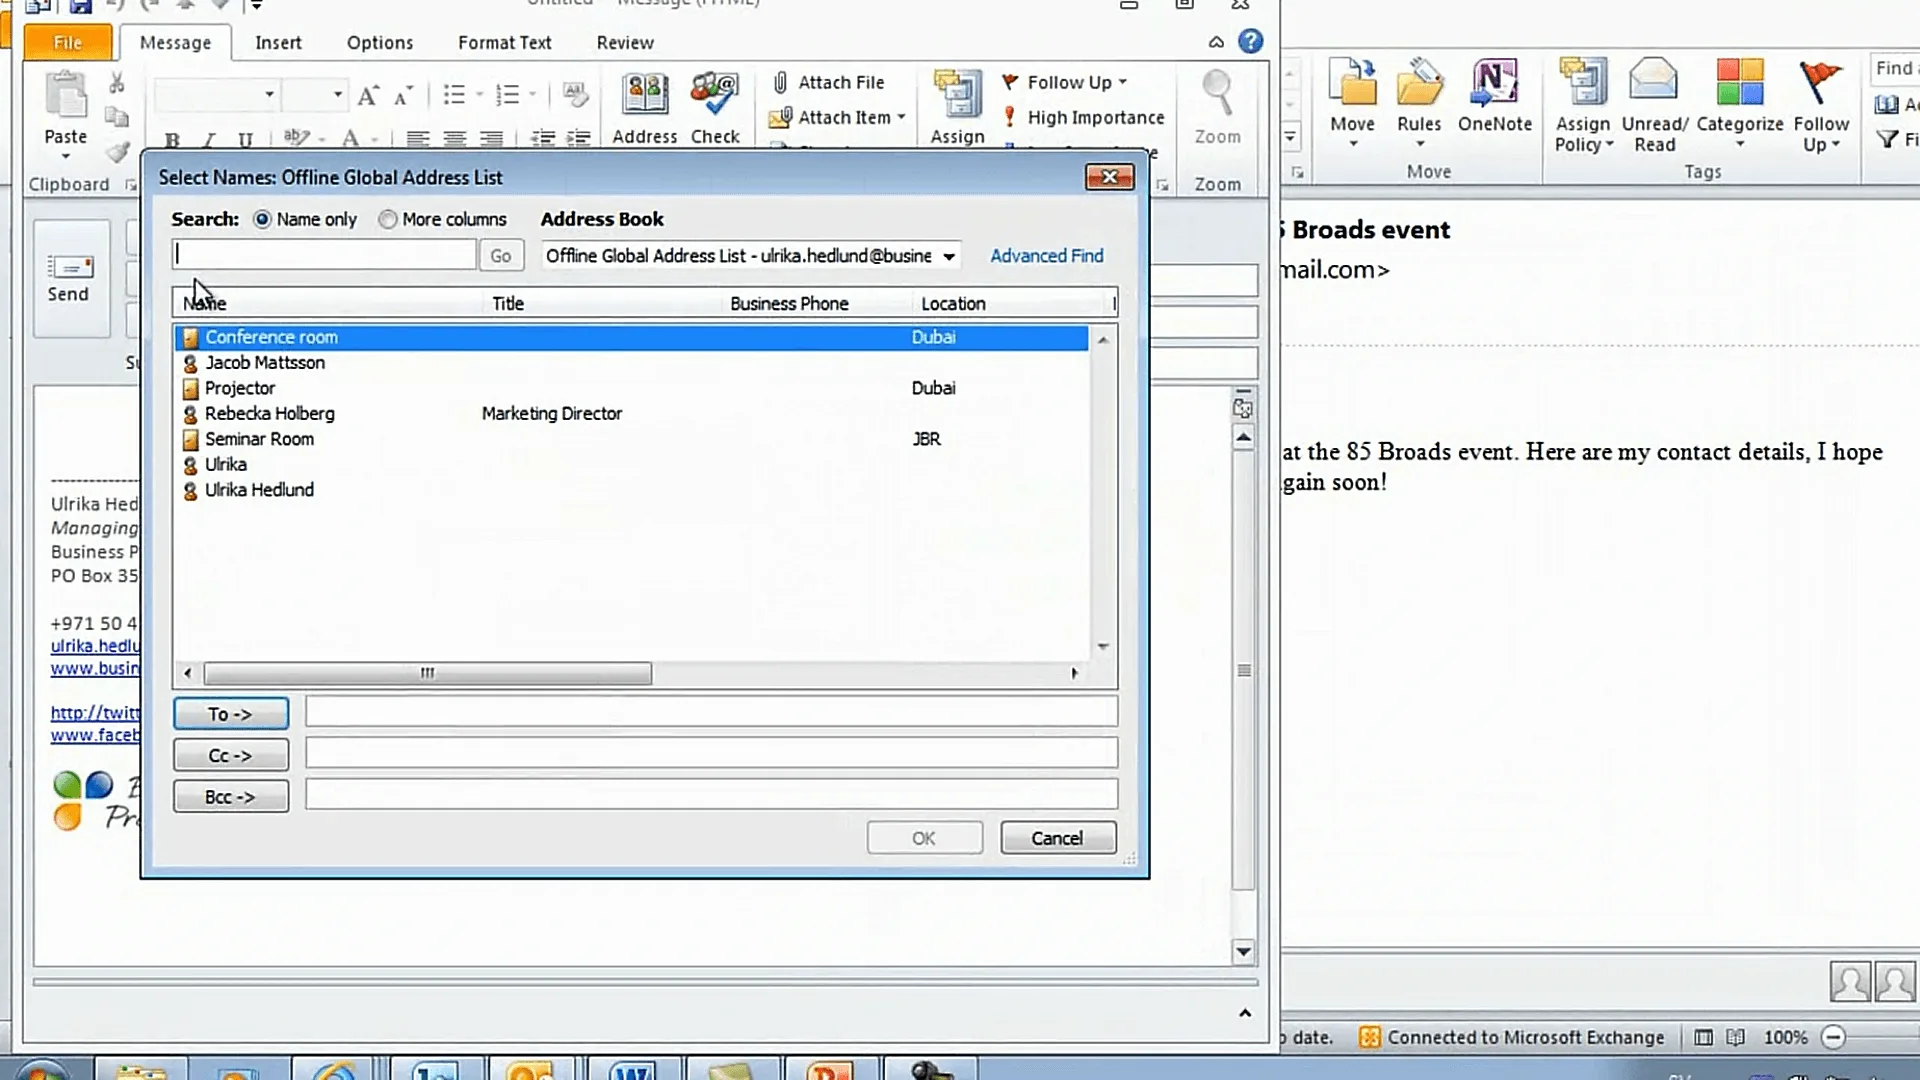This screenshot has height=1080, width=1920.
Task: Select the More columns radio button
Action: 388,220
